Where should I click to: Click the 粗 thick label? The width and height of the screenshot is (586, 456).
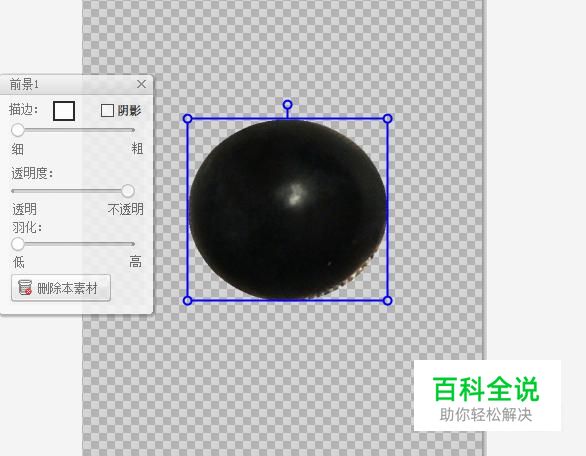click(x=137, y=149)
